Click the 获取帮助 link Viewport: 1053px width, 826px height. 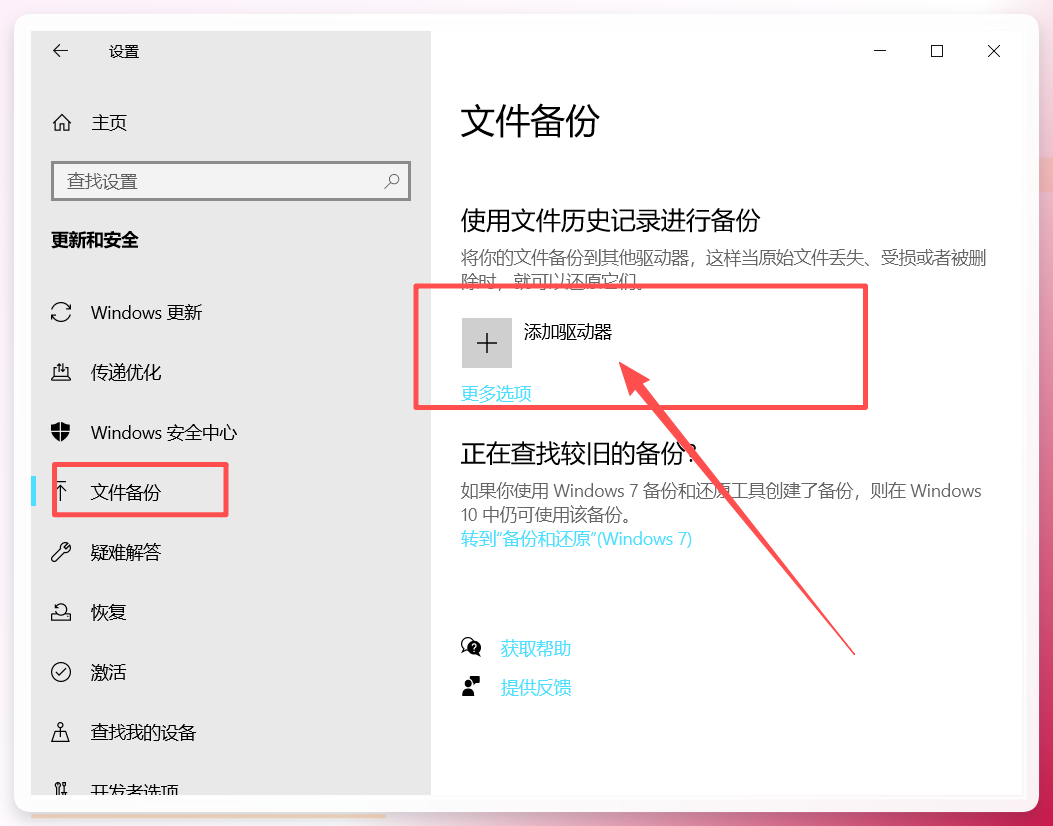536,648
